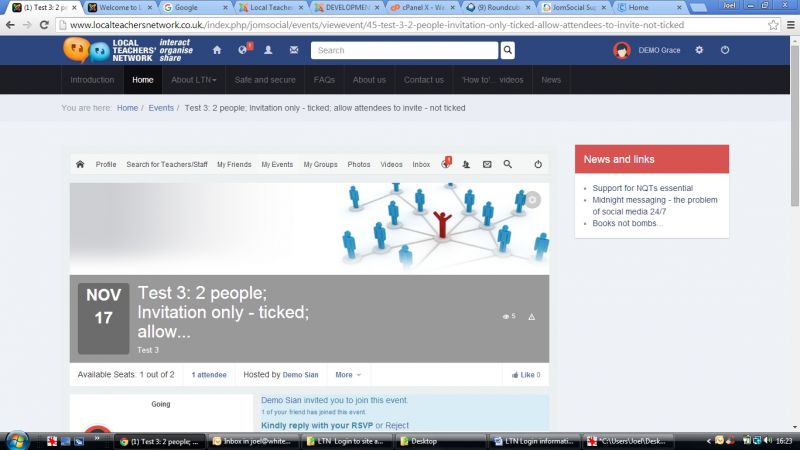The height and width of the screenshot is (450, 800).
Task: Click the report warning triangle on the event banner
Action: (532, 317)
